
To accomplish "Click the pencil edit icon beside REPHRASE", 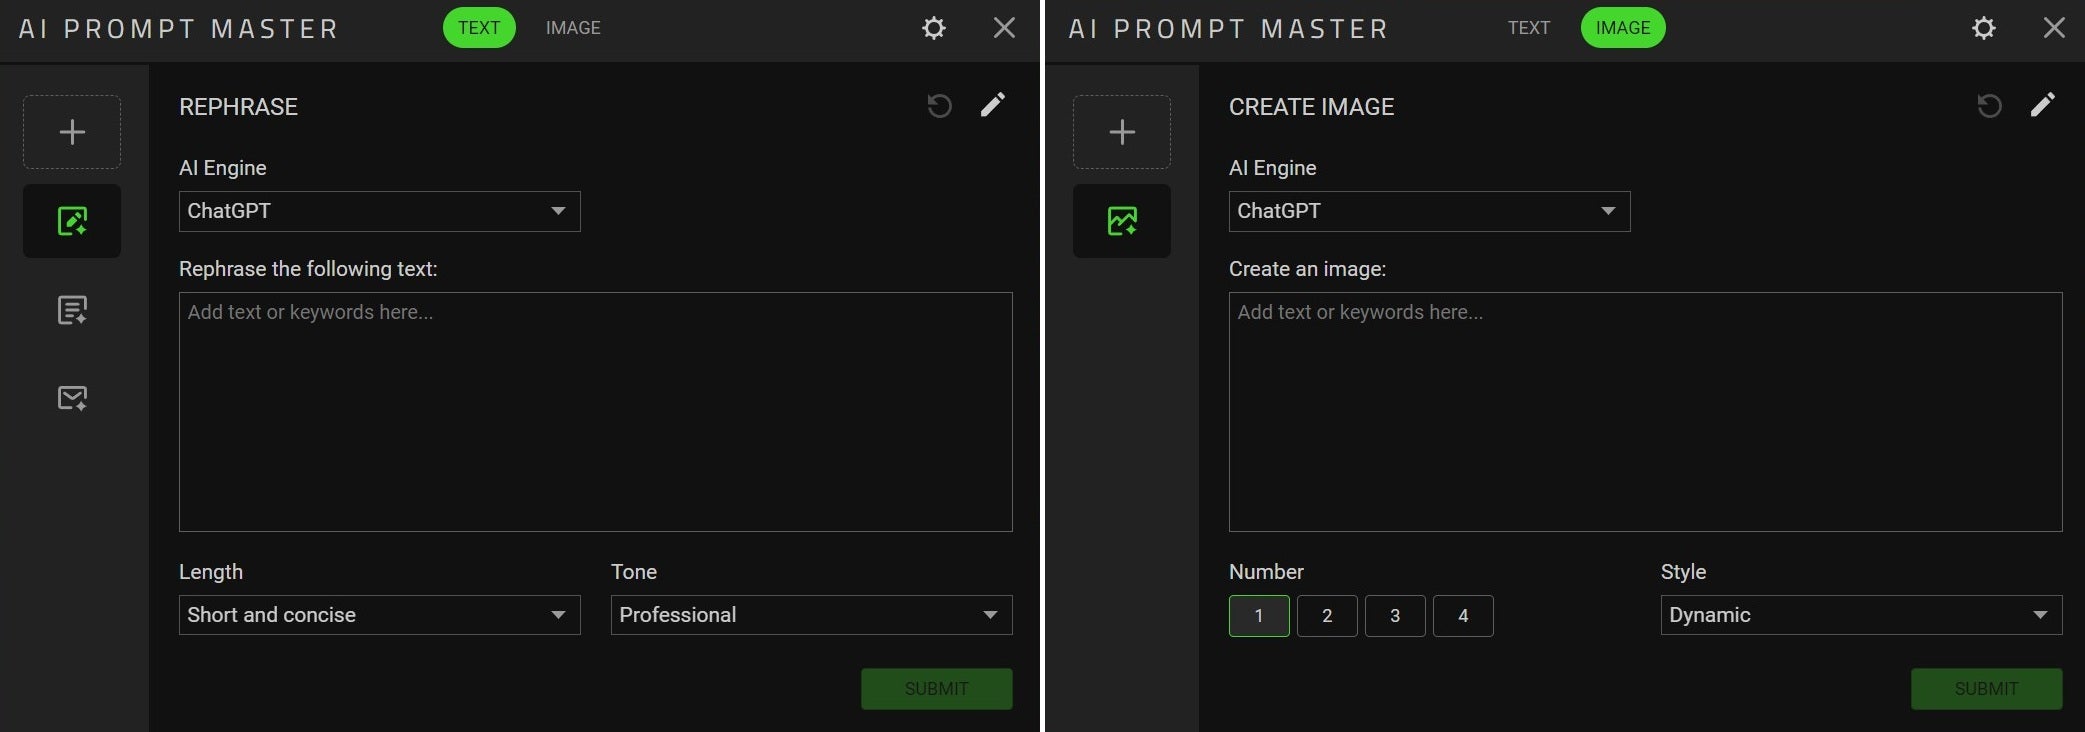I will pos(992,105).
